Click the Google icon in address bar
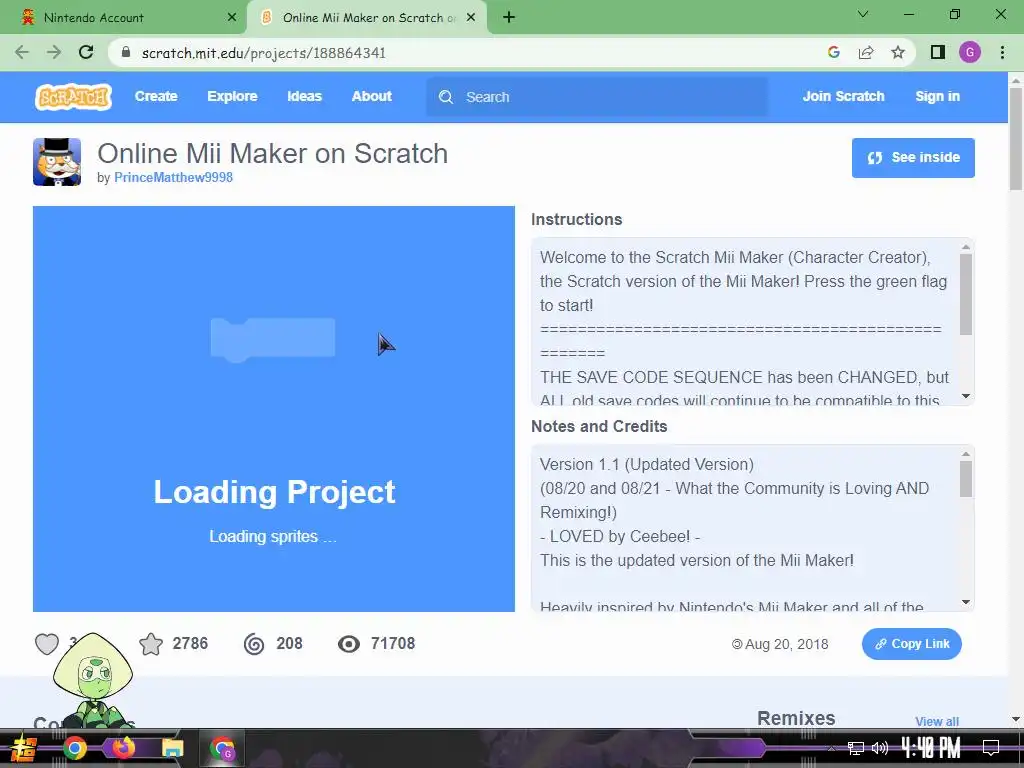 click(833, 52)
